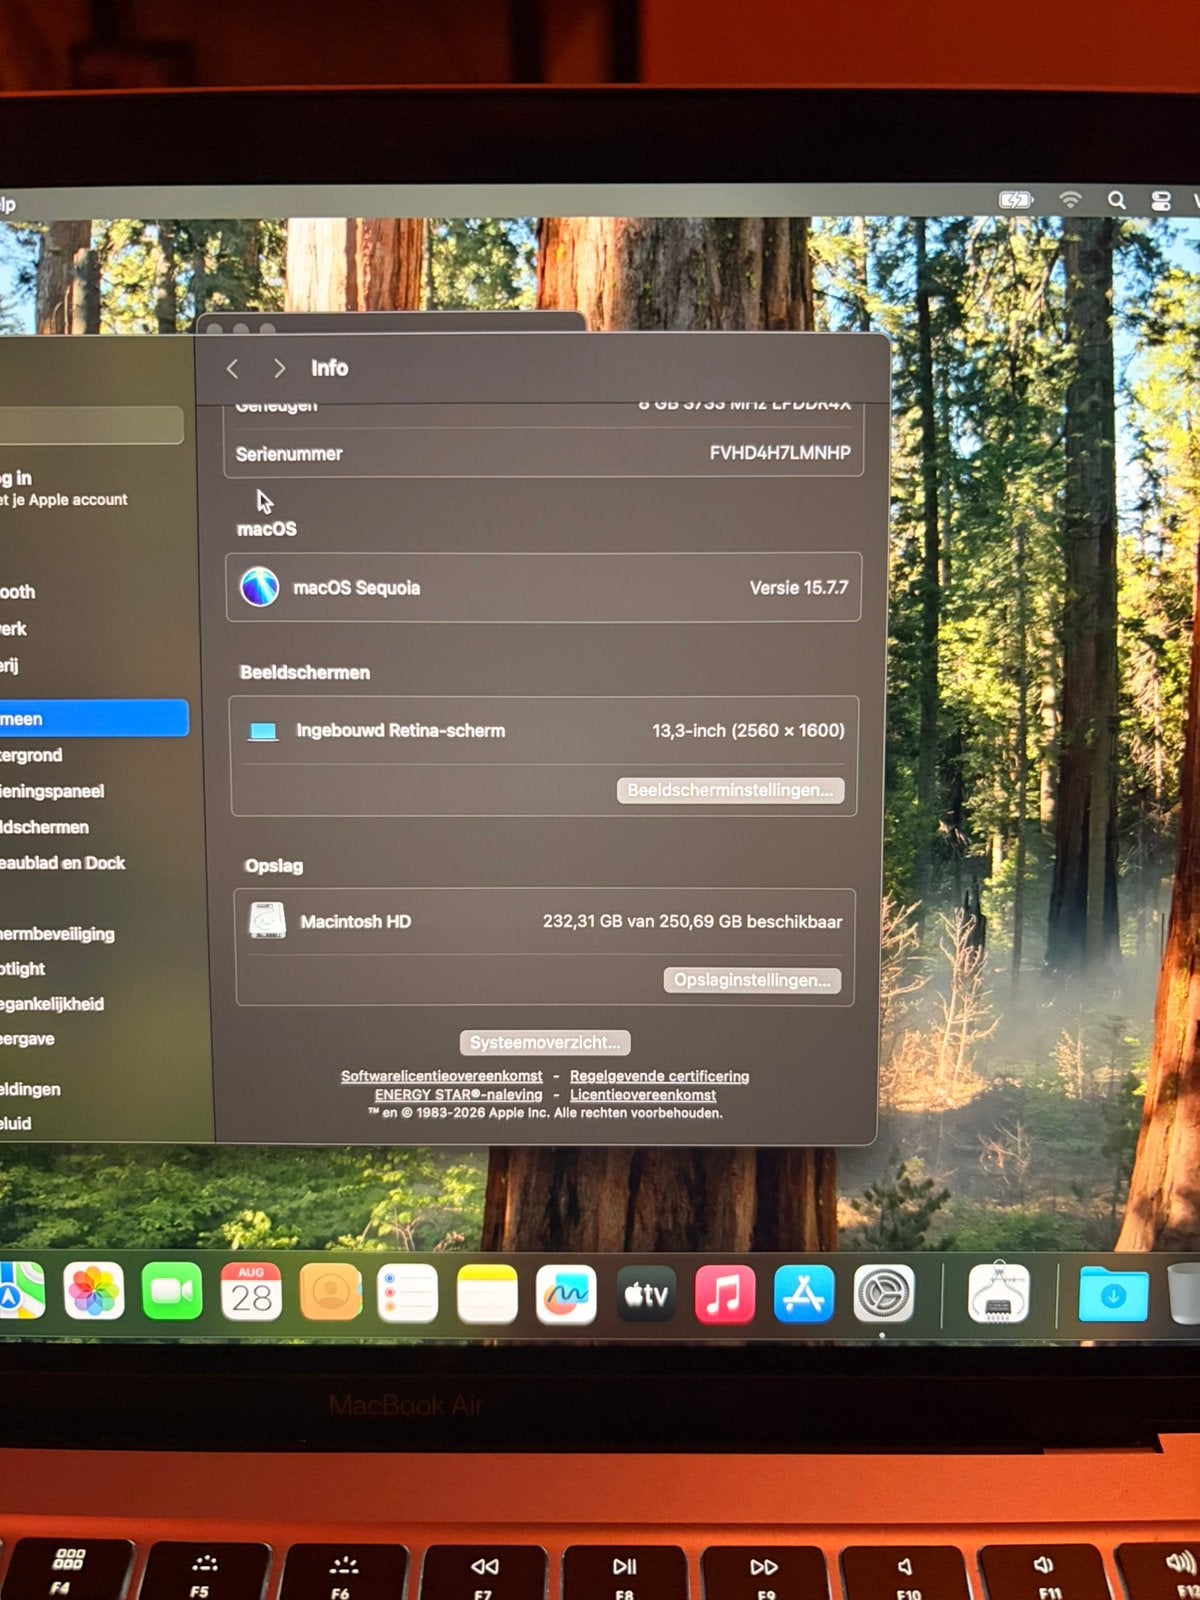Open Apple TV from the Dock

(646, 1294)
